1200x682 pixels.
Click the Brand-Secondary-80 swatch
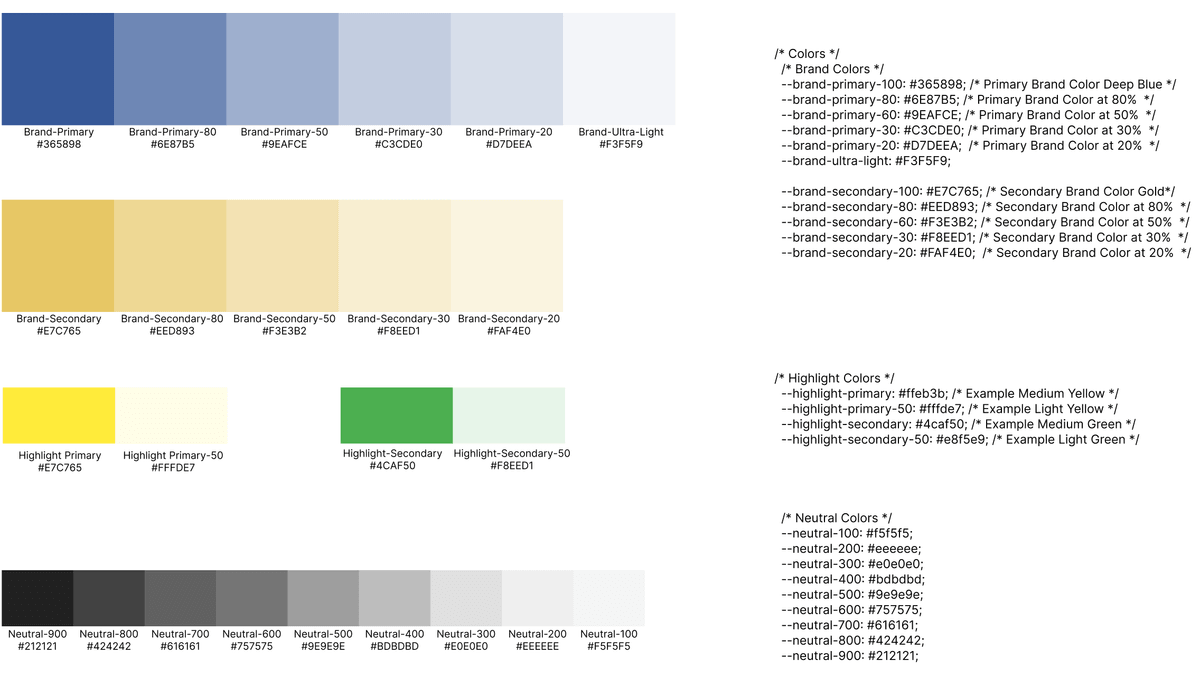click(170, 256)
